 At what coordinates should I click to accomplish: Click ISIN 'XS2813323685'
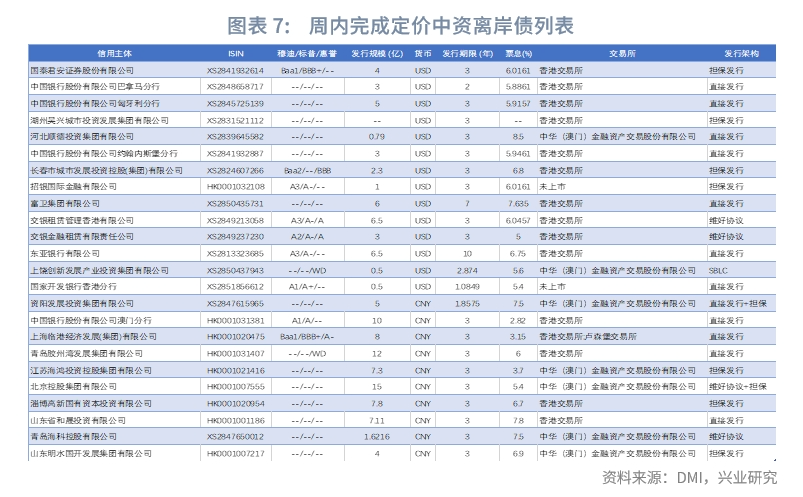pos(236,254)
